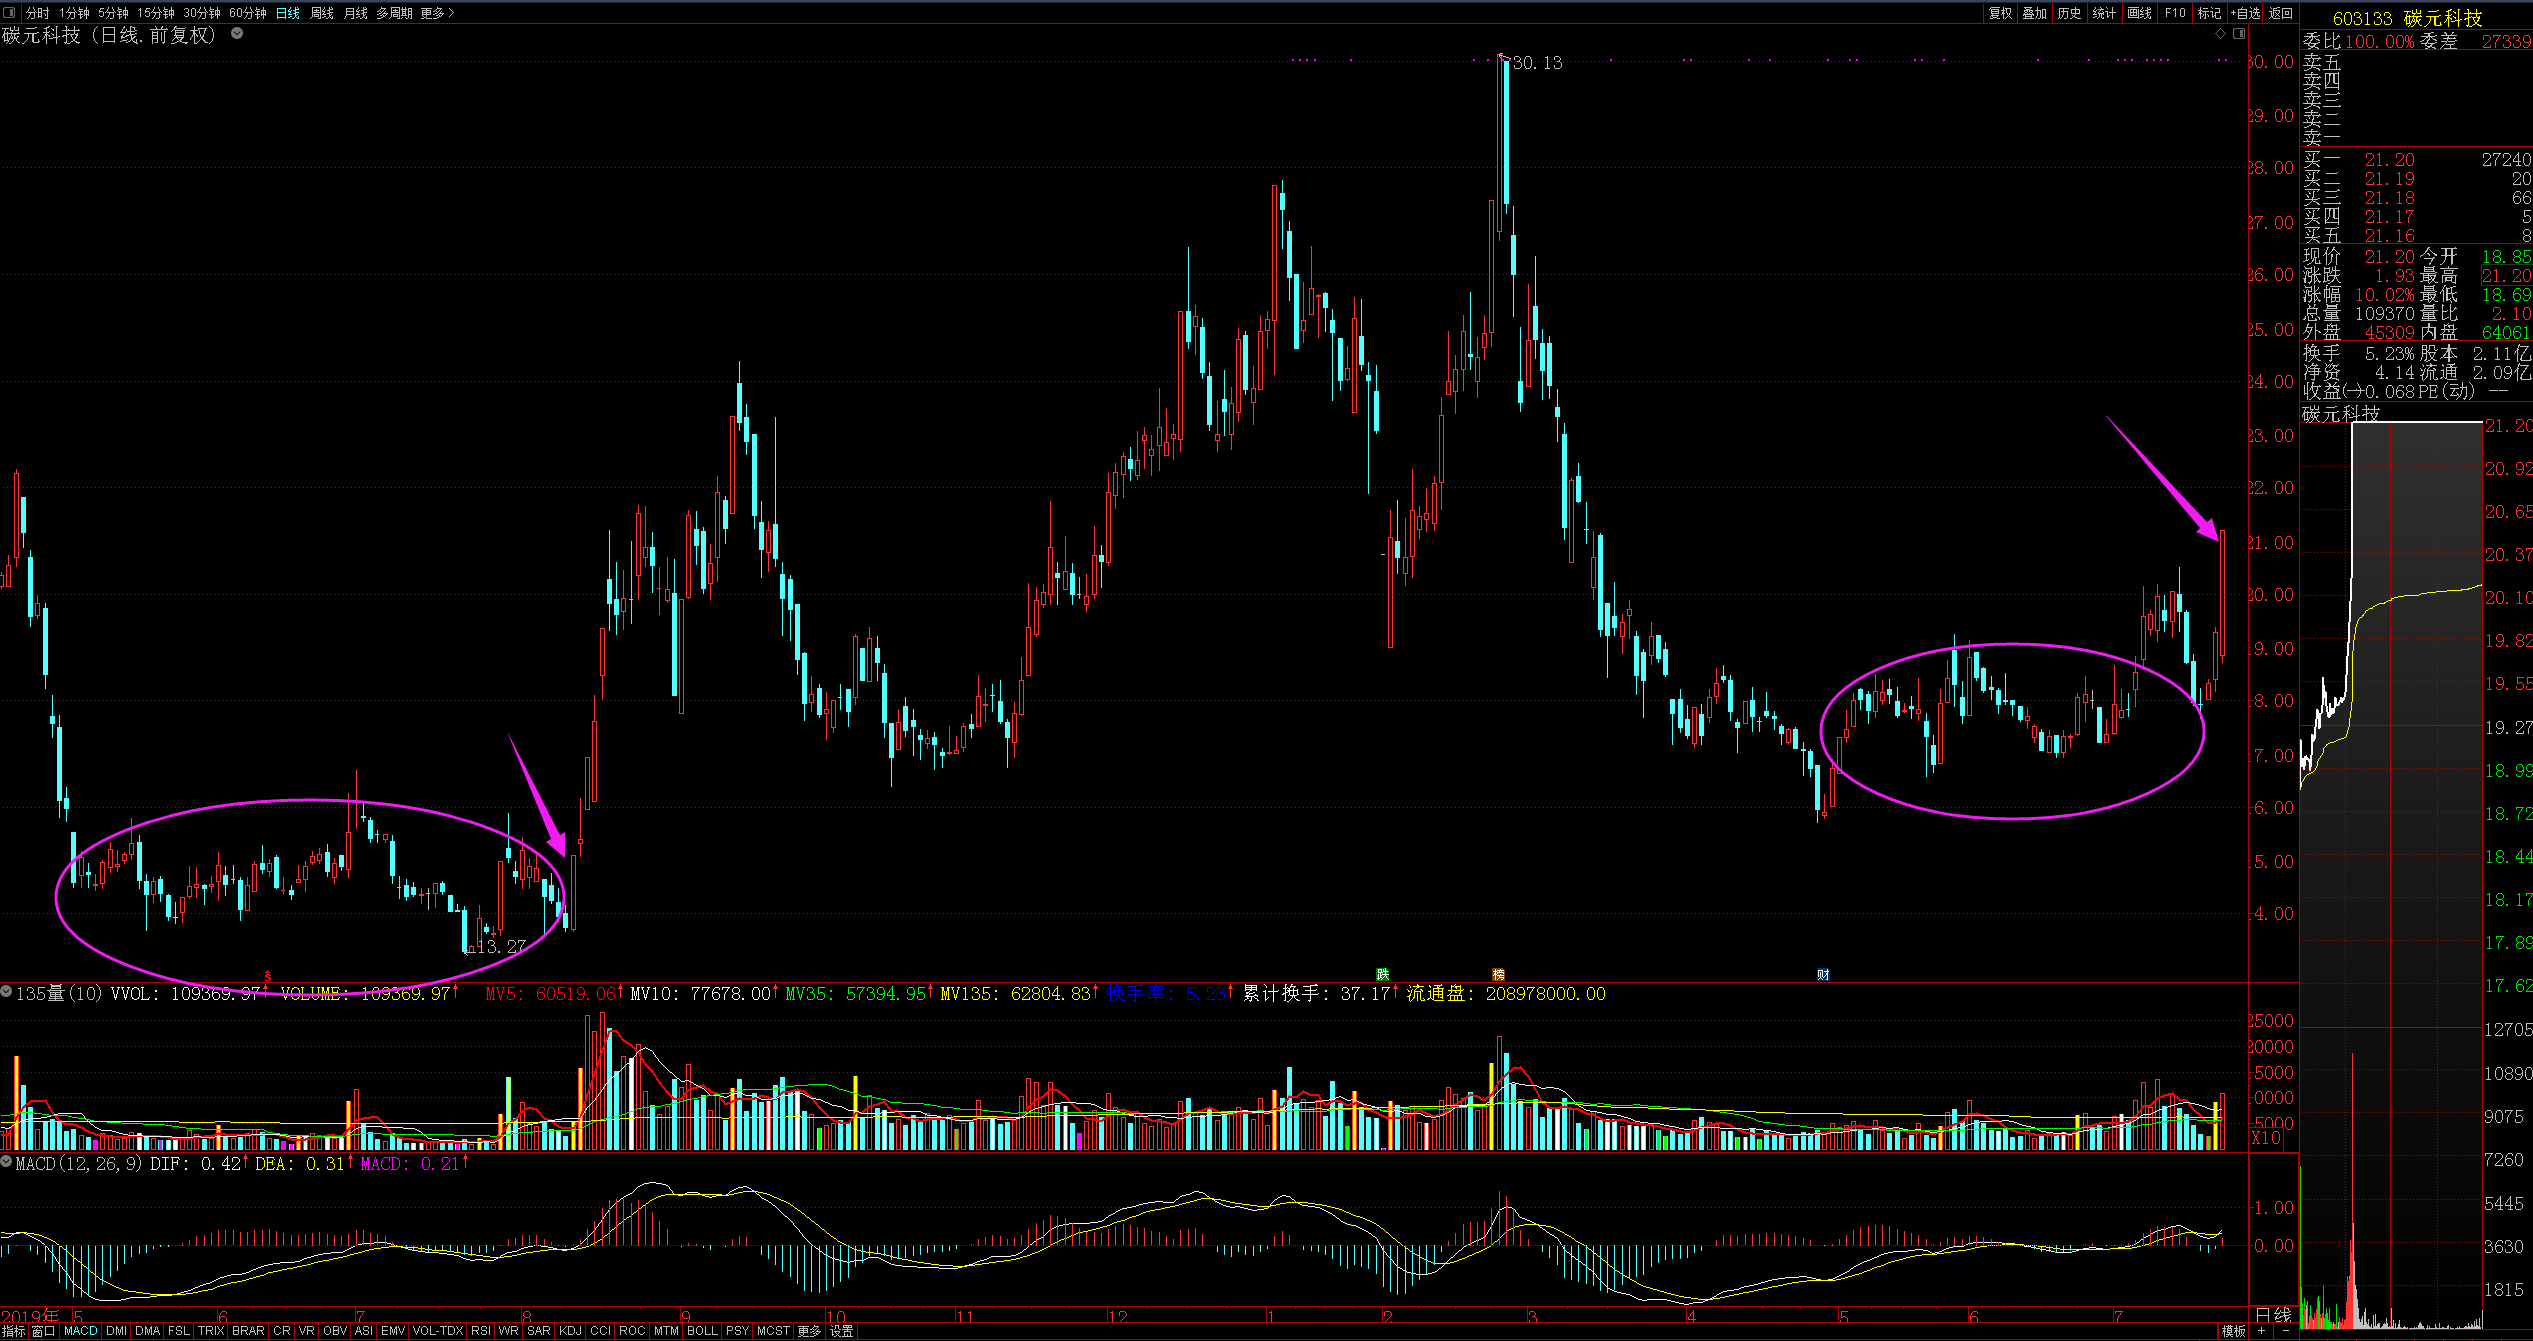
Task: Toggle the left sidebar panel icon
Action: [9, 13]
